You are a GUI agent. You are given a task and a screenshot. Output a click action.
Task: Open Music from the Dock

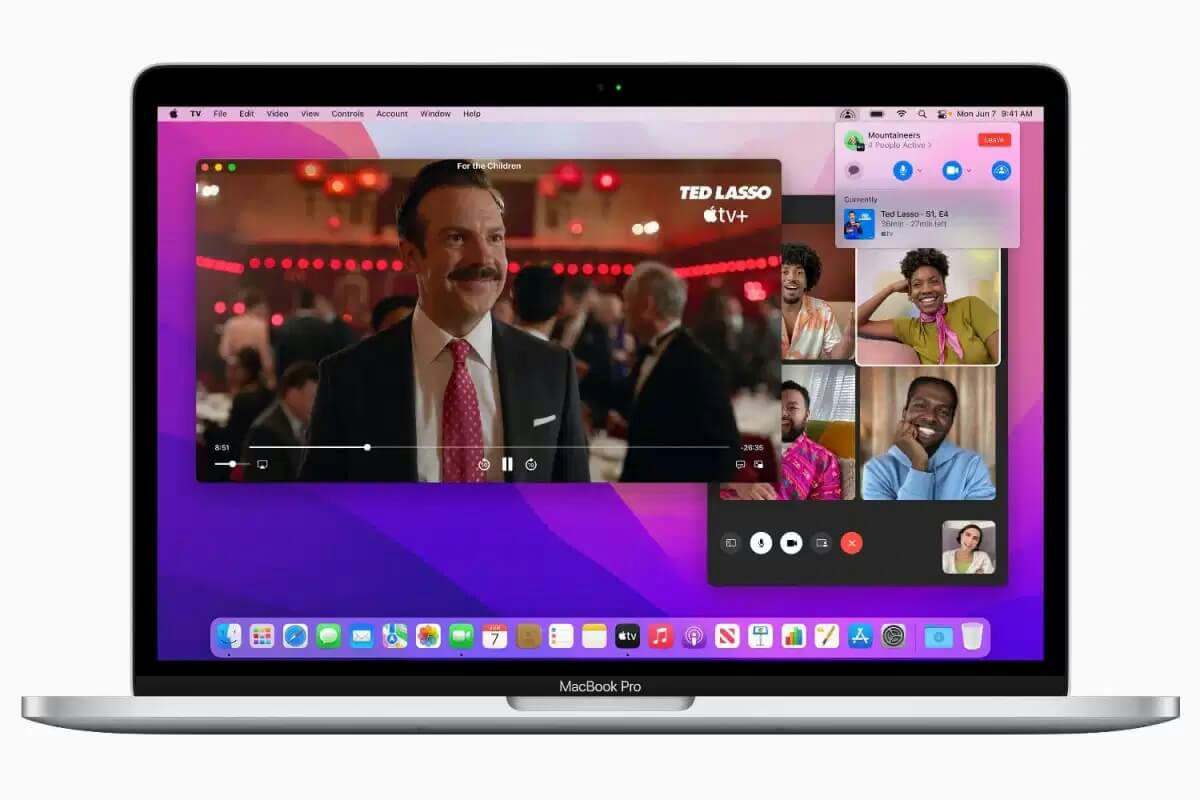pos(660,635)
